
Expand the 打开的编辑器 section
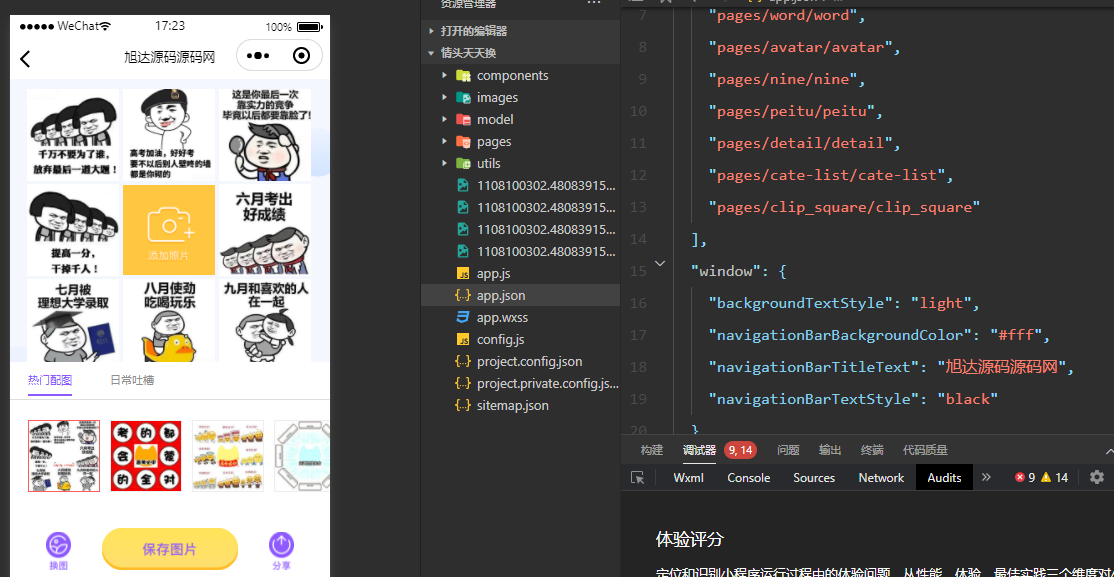coord(431,31)
